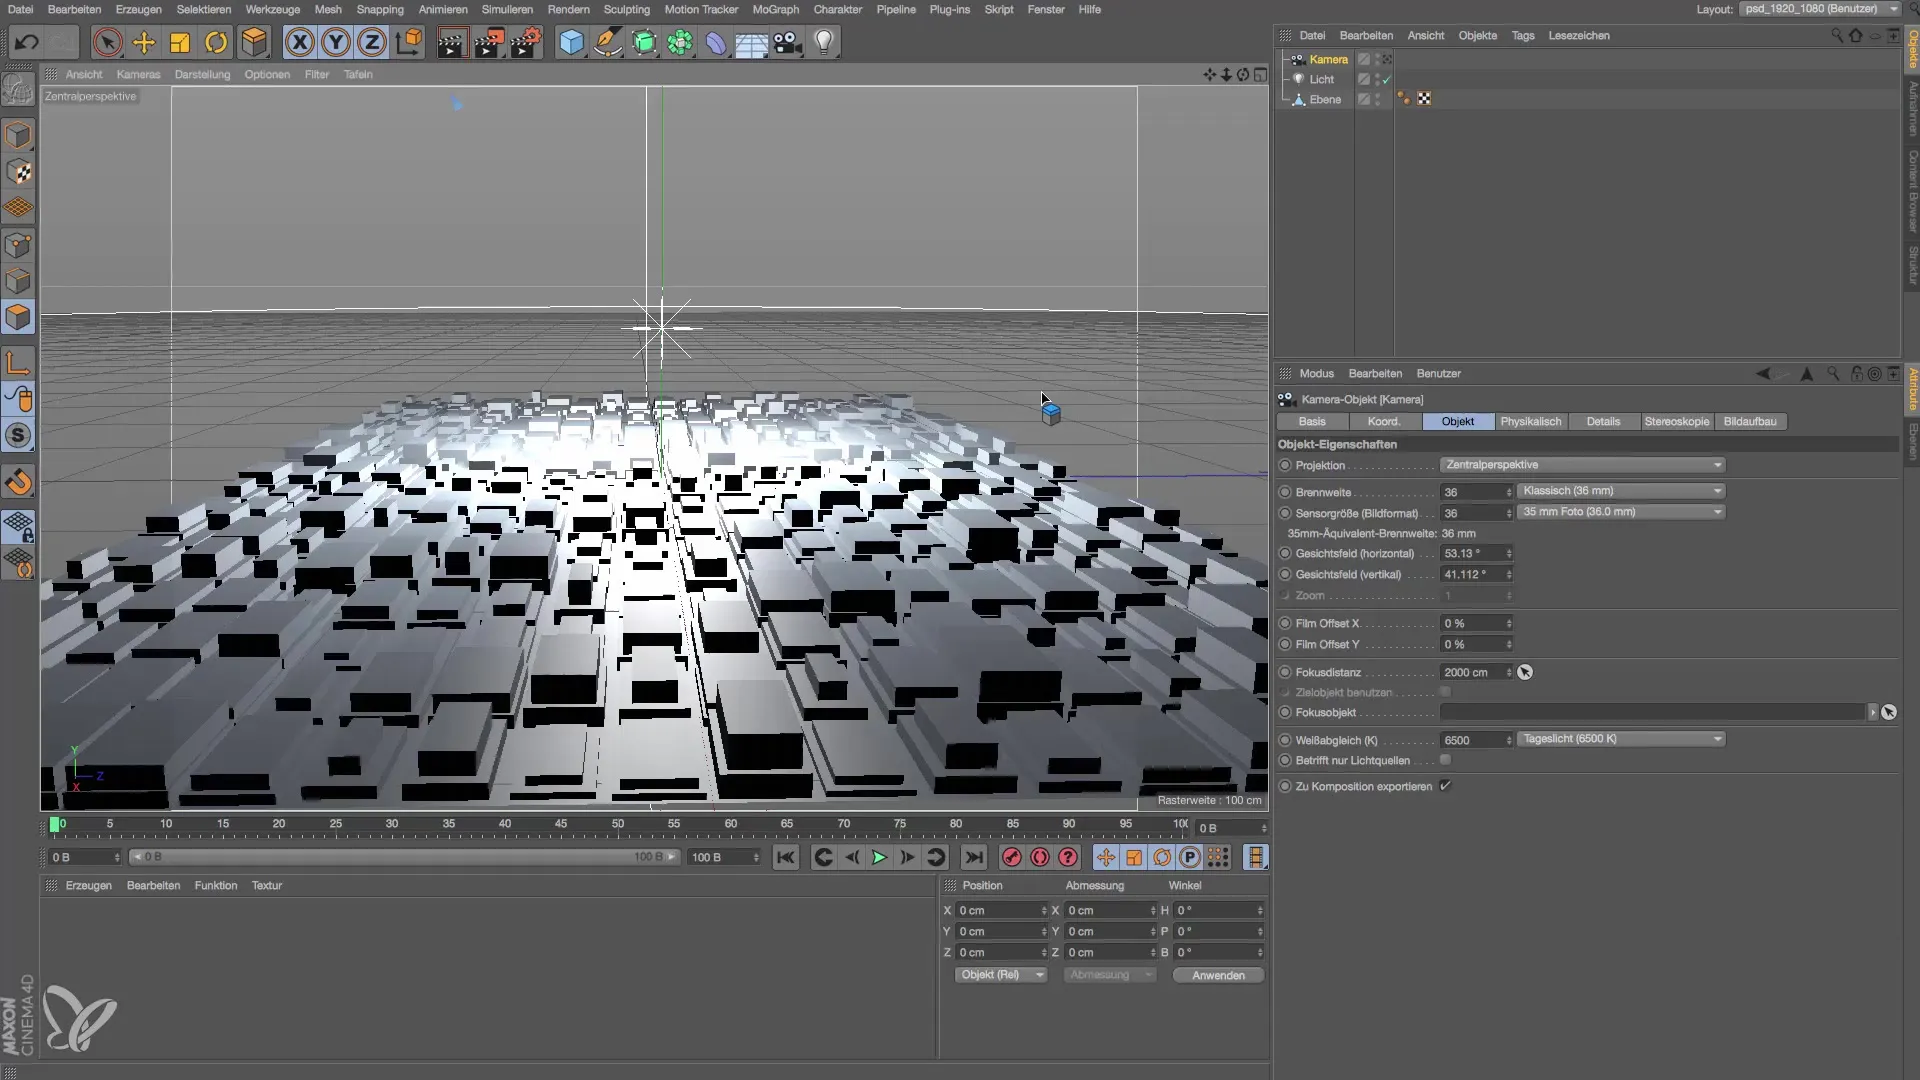Switch to Physikalisch tab
The width and height of the screenshot is (1920, 1080).
pos(1530,421)
